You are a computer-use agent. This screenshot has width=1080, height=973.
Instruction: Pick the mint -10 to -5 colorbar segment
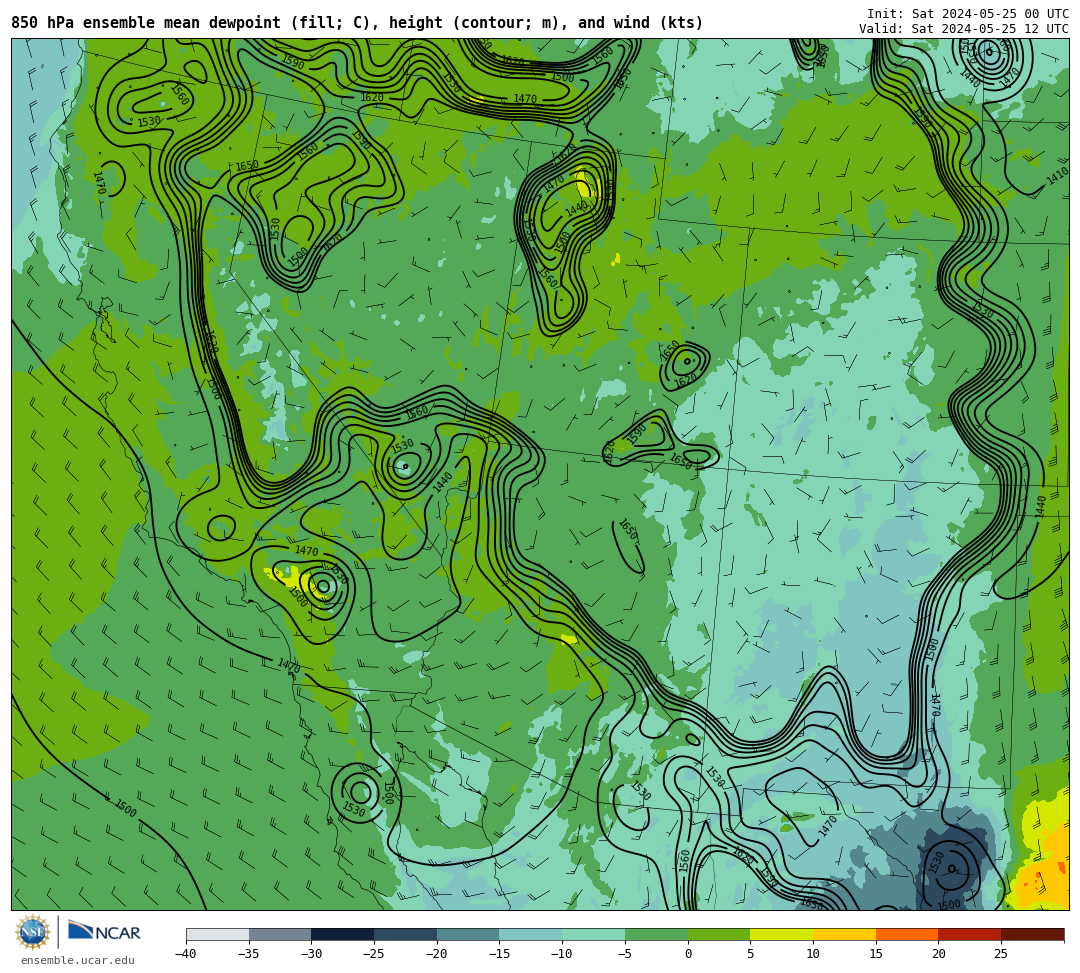594,934
